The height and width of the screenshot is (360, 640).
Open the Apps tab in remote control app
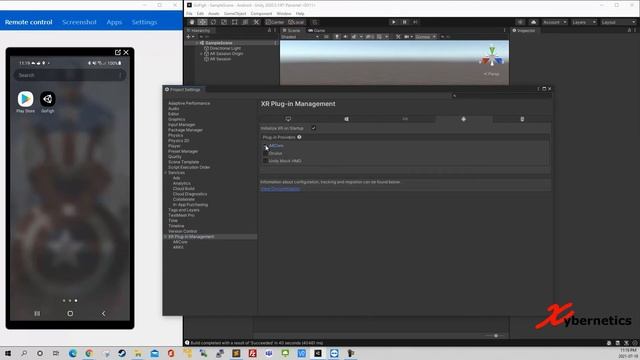(x=114, y=22)
